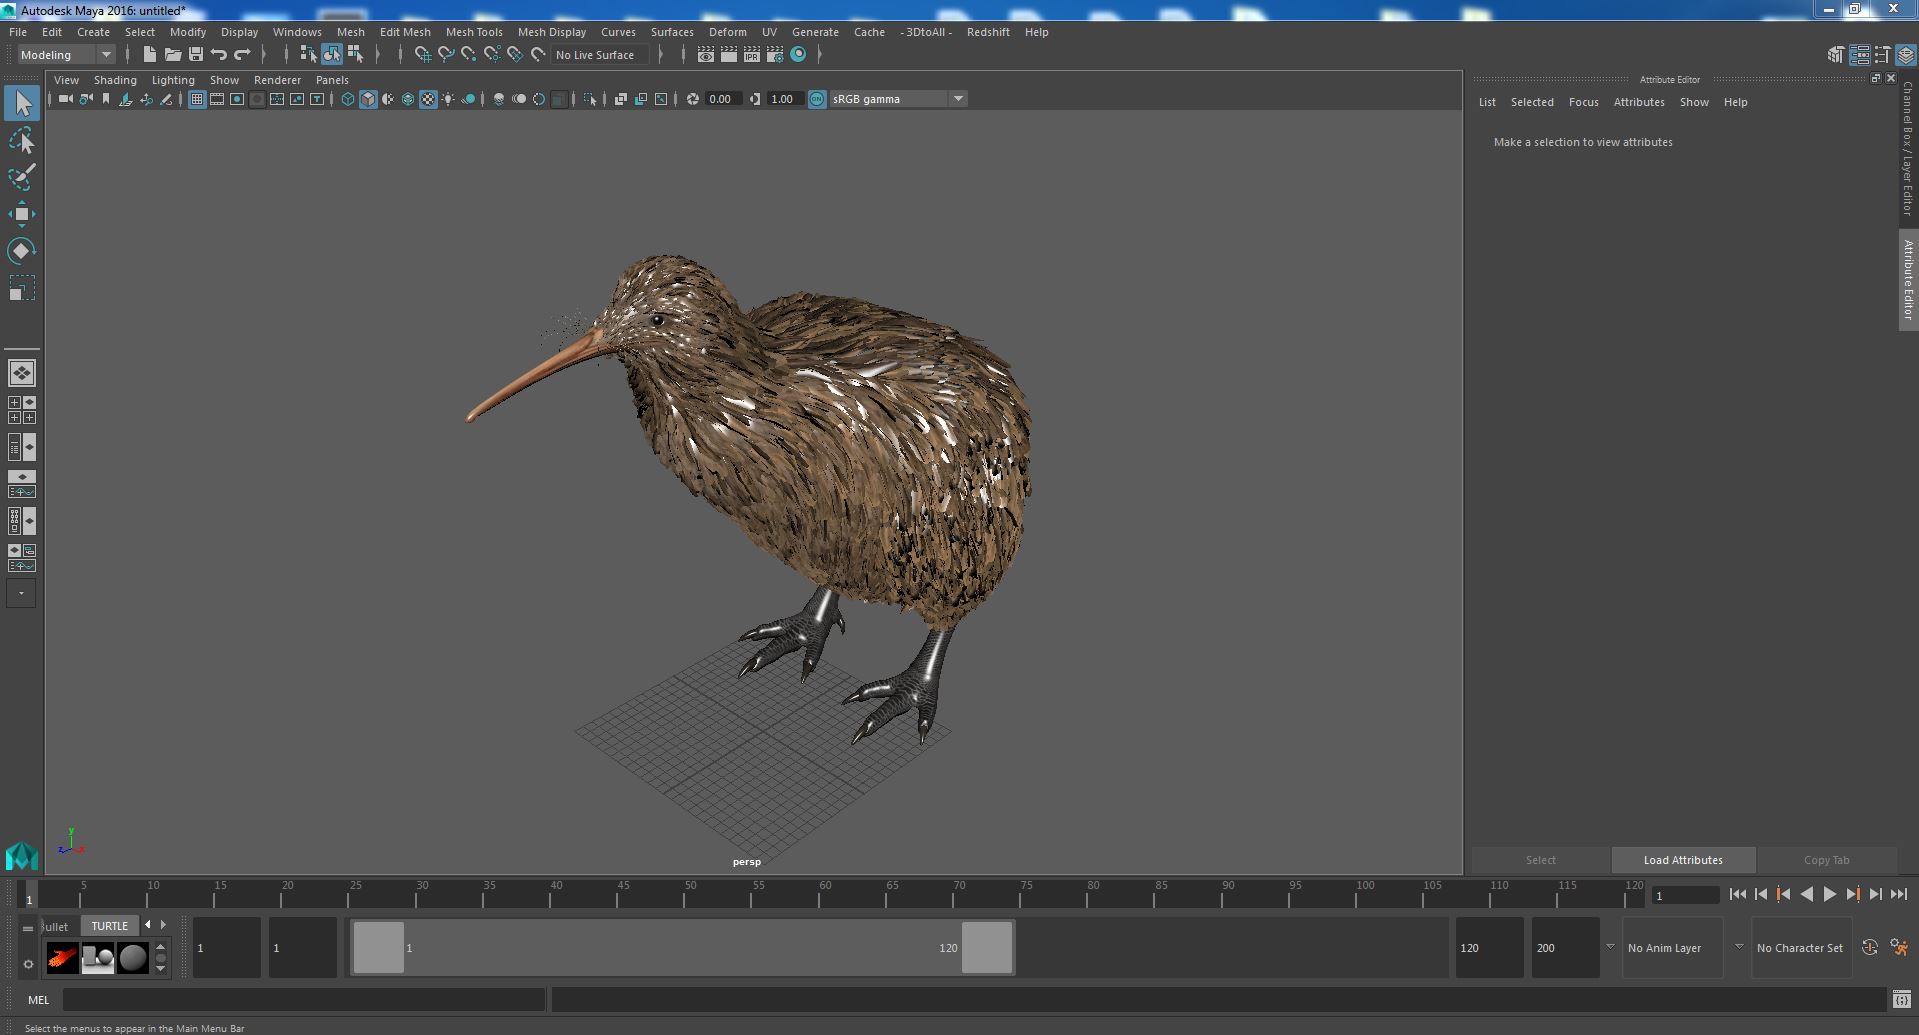Screen dimensions: 1919x1035
Task: Create a new scene with page icon
Action: 150,55
